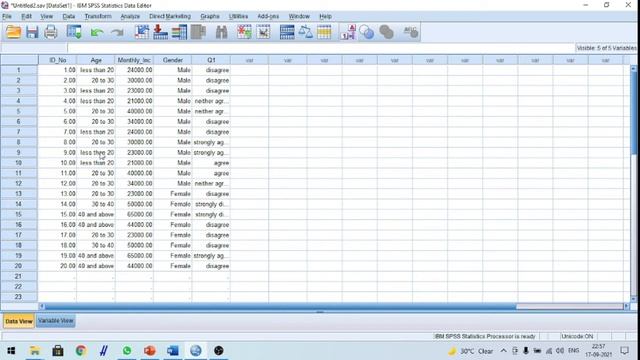Click the Weight cases scale icon

[x=305, y=32]
